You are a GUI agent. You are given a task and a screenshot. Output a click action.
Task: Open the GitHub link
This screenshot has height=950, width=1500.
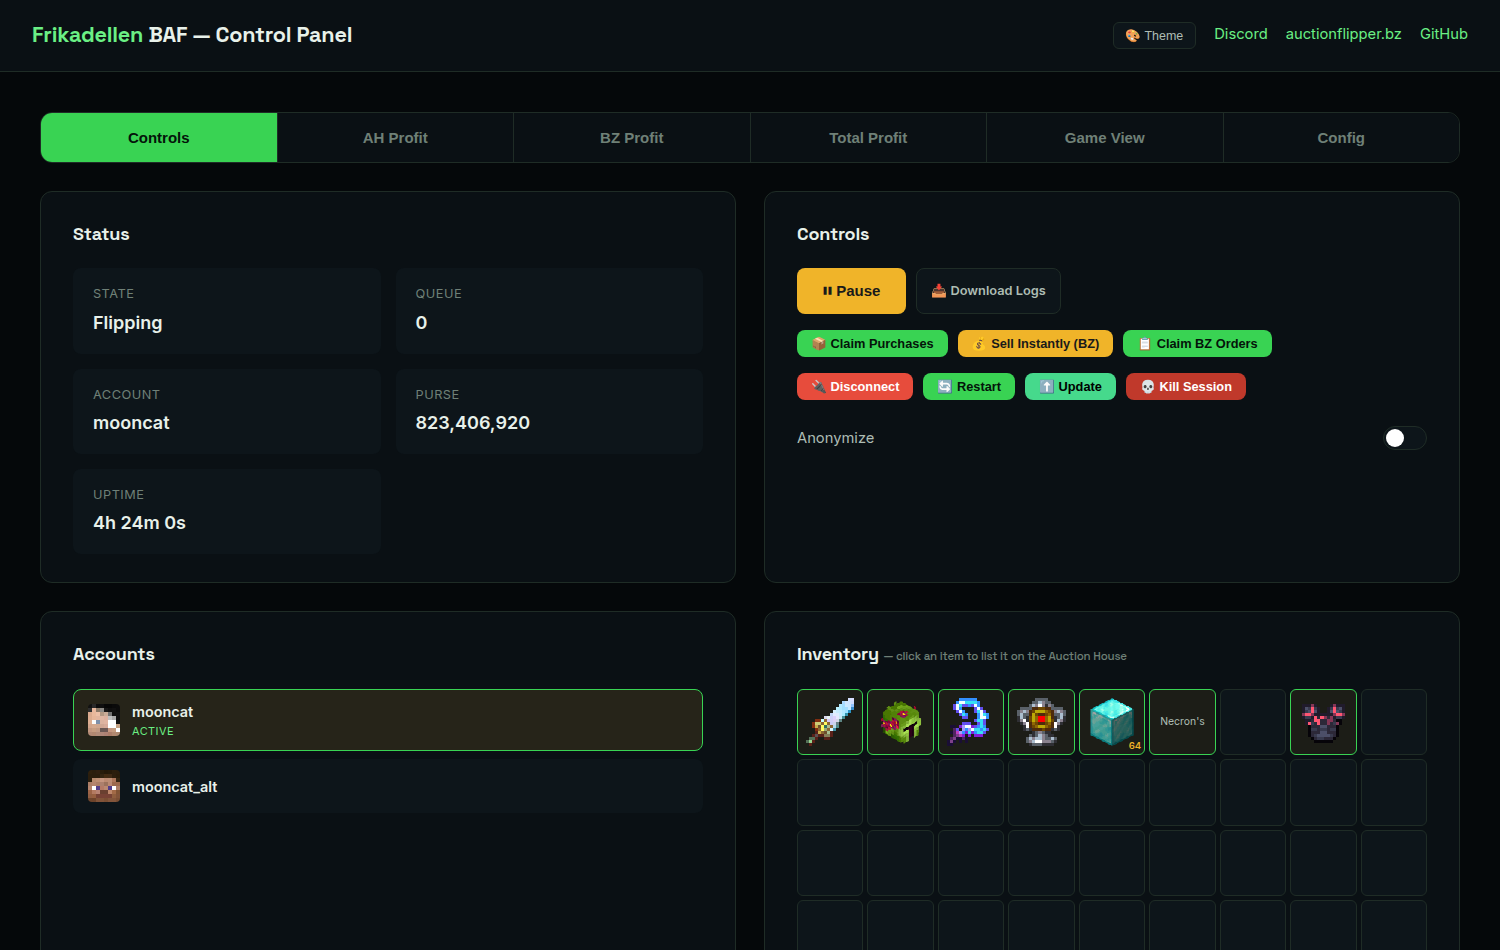pos(1444,34)
